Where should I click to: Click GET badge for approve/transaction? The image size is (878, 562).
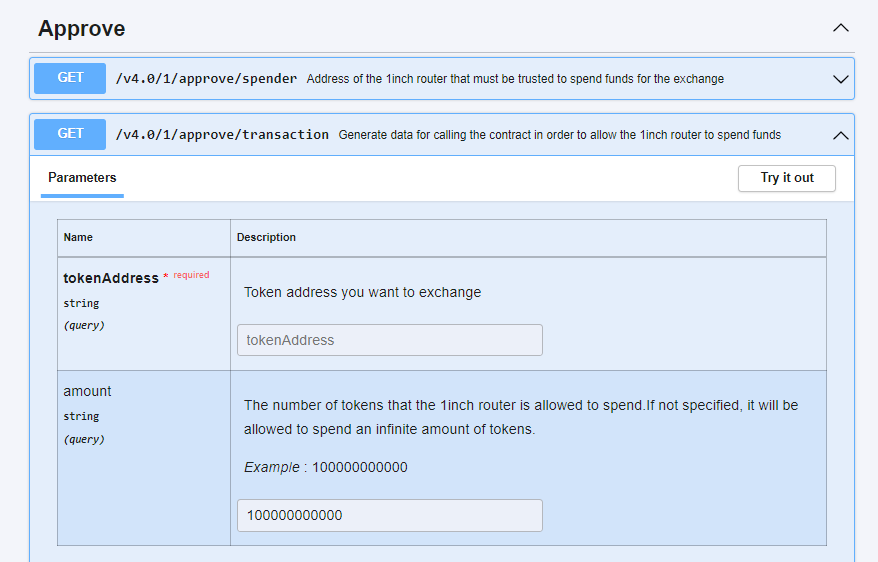pyautogui.click(x=70, y=134)
